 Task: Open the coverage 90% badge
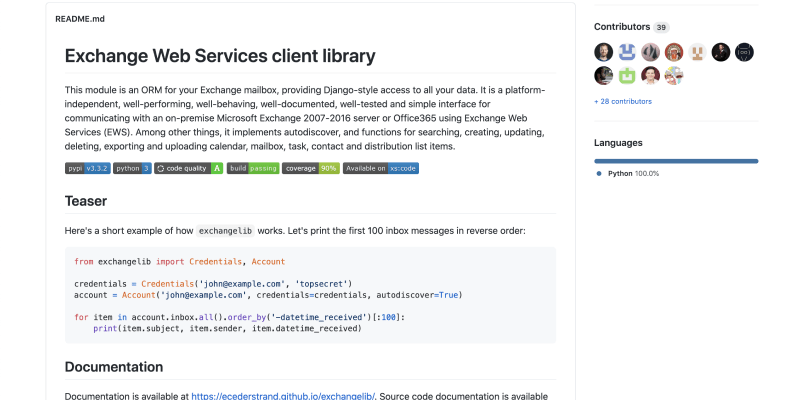310,169
